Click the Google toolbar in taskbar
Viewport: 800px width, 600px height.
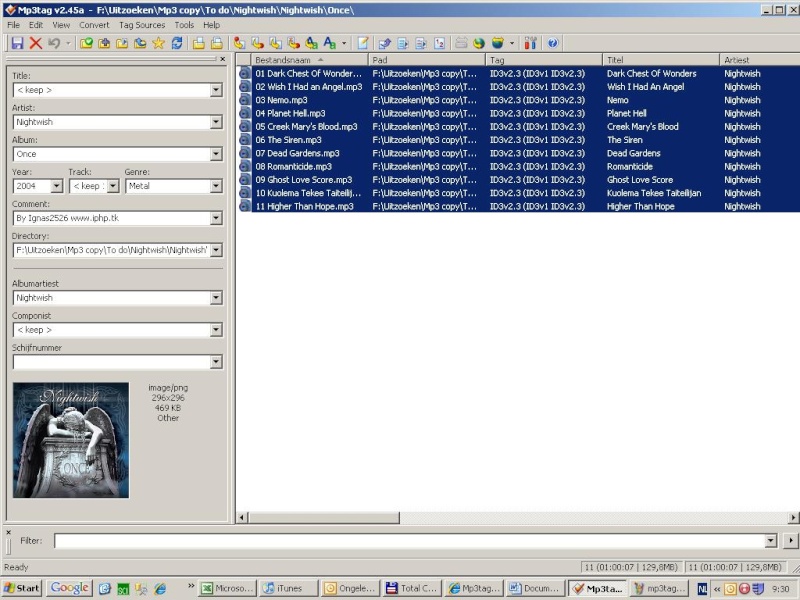click(70, 588)
